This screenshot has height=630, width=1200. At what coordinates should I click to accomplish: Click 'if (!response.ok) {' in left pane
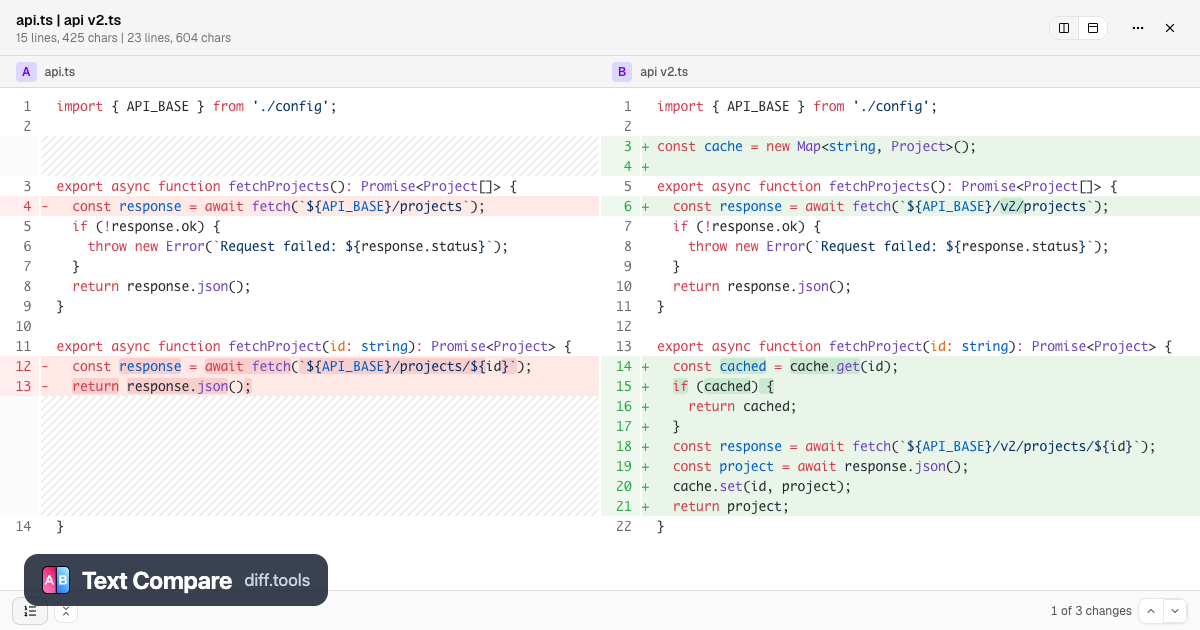146,226
